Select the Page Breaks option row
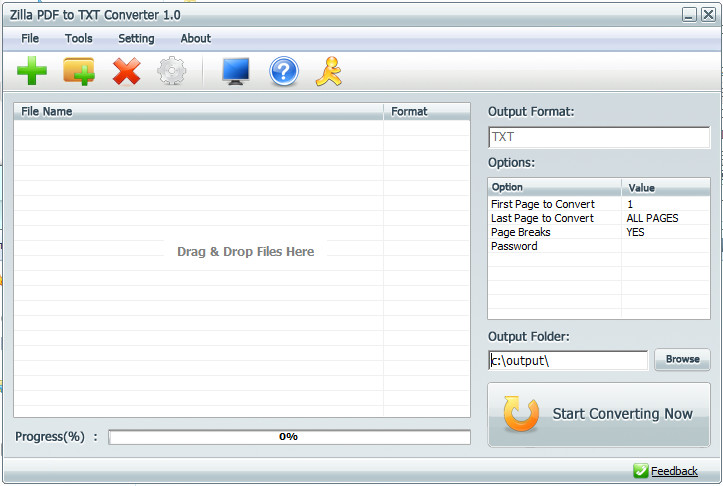This screenshot has width=723, height=486. point(599,231)
